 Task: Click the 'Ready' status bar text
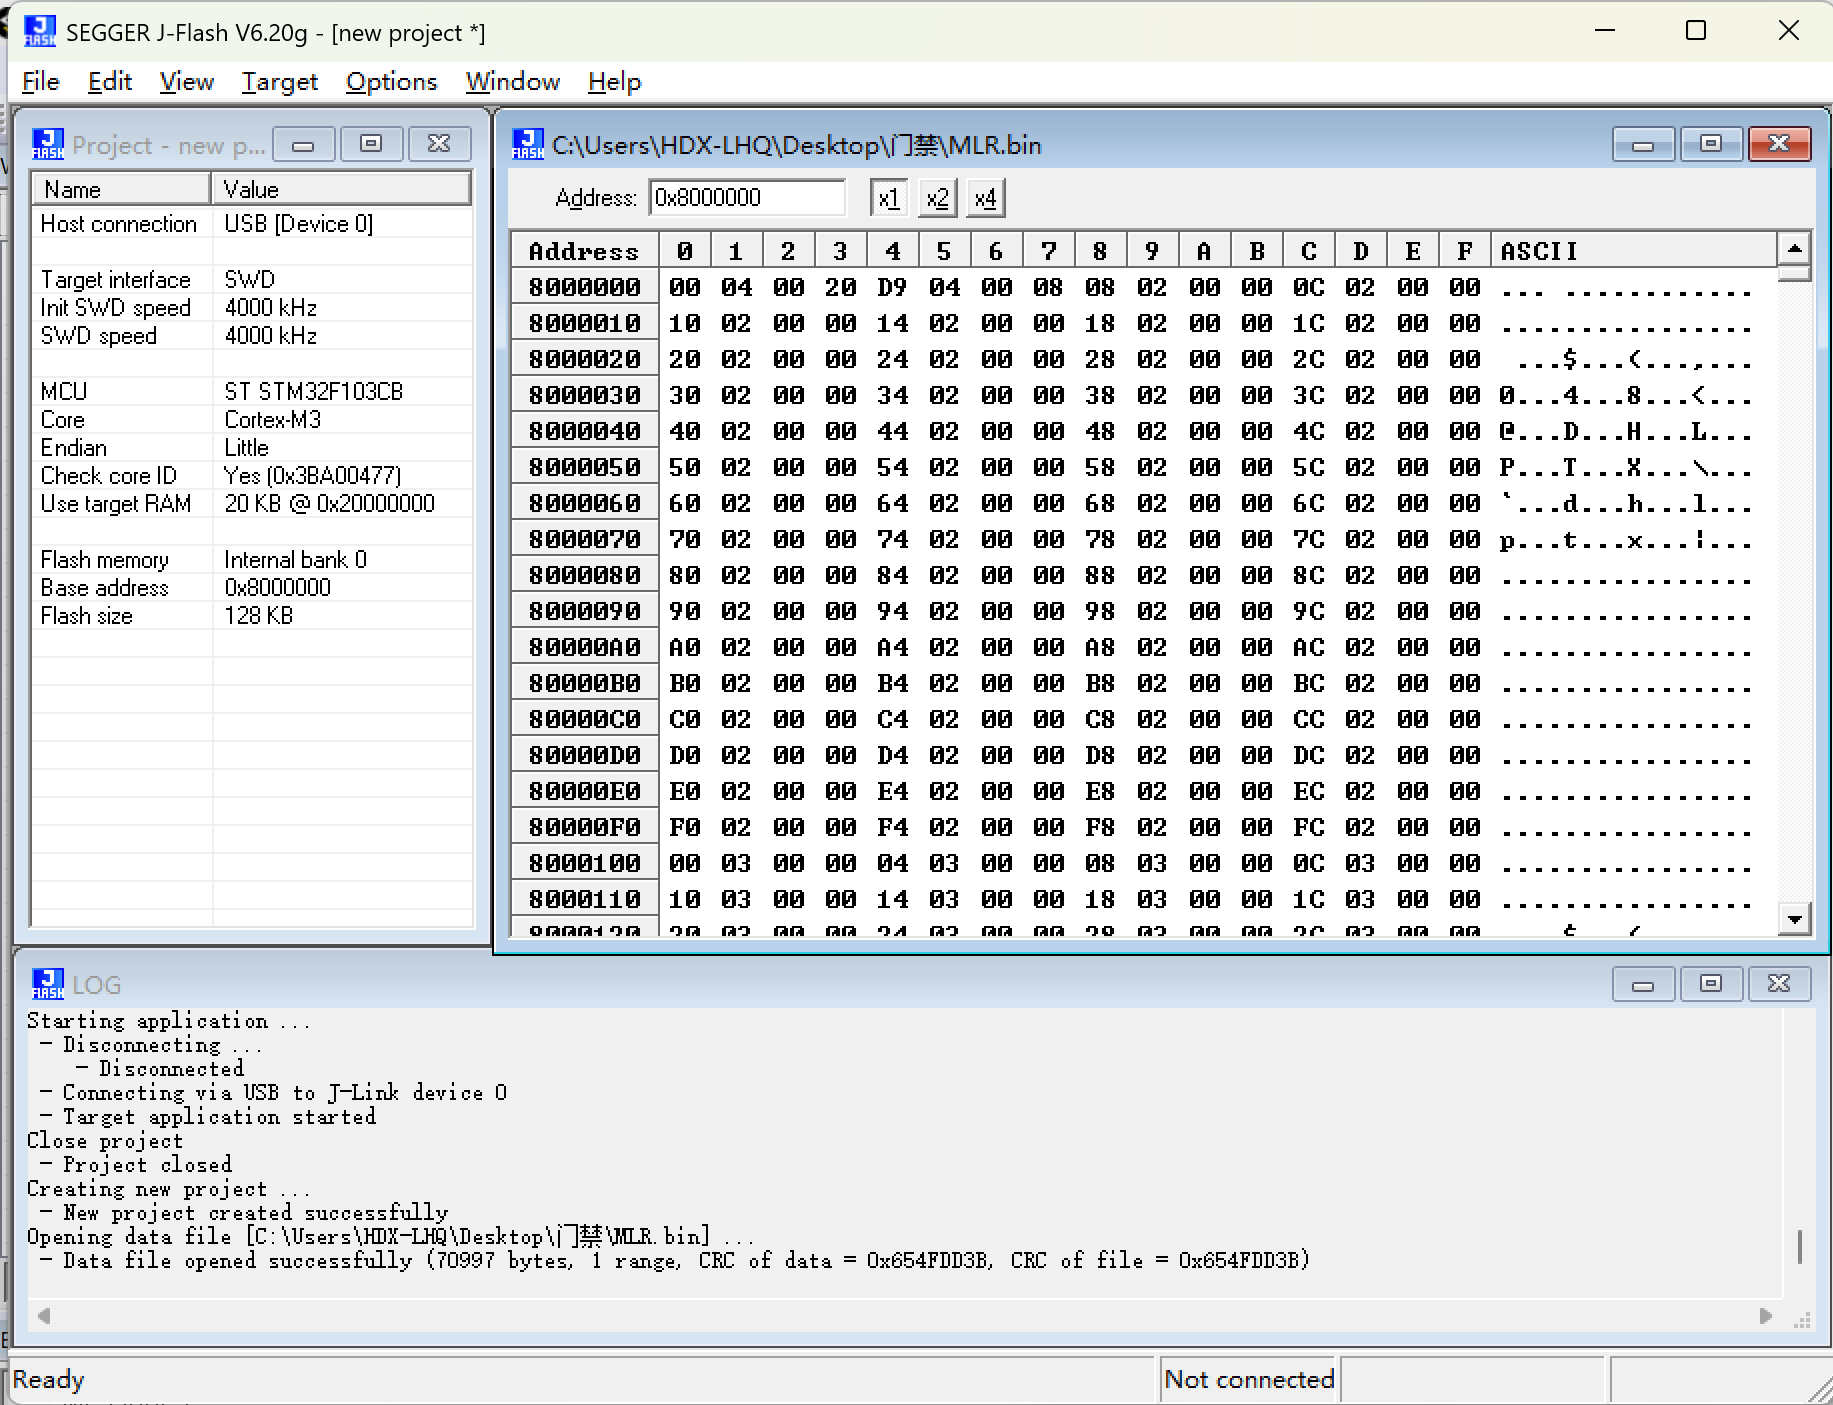(48, 1379)
